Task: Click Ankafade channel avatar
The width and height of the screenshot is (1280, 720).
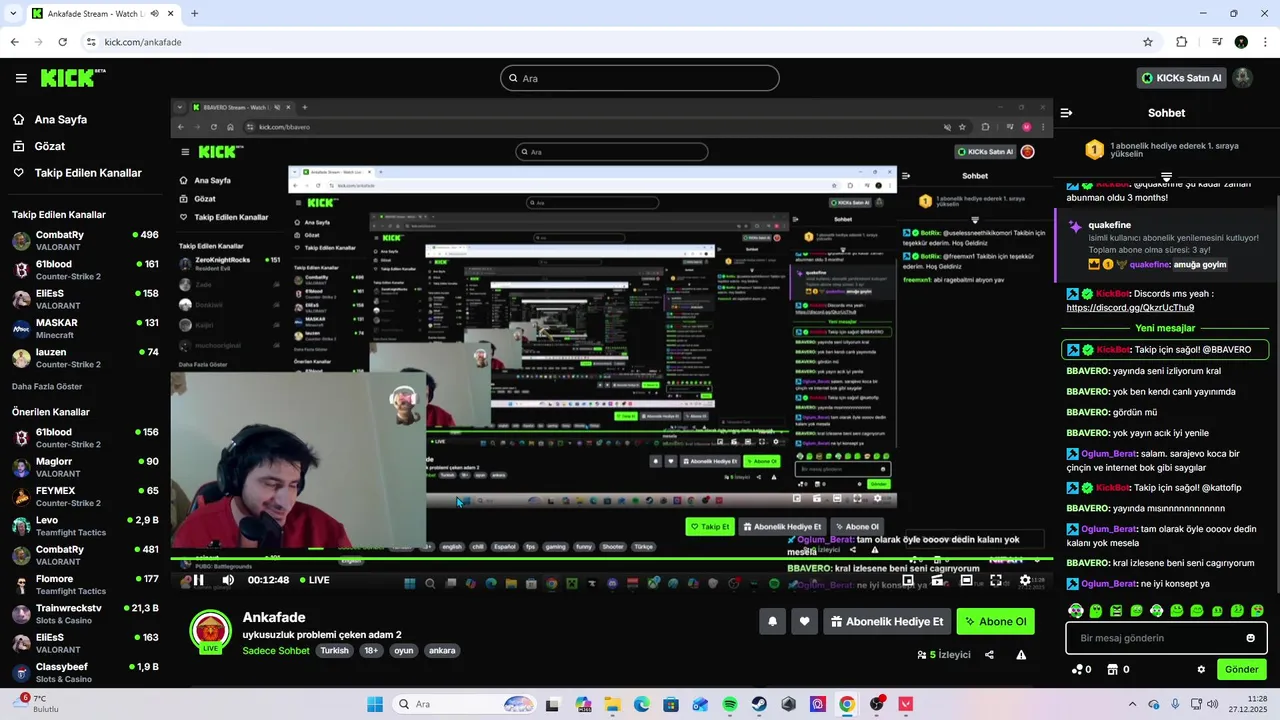Action: click(x=210, y=631)
